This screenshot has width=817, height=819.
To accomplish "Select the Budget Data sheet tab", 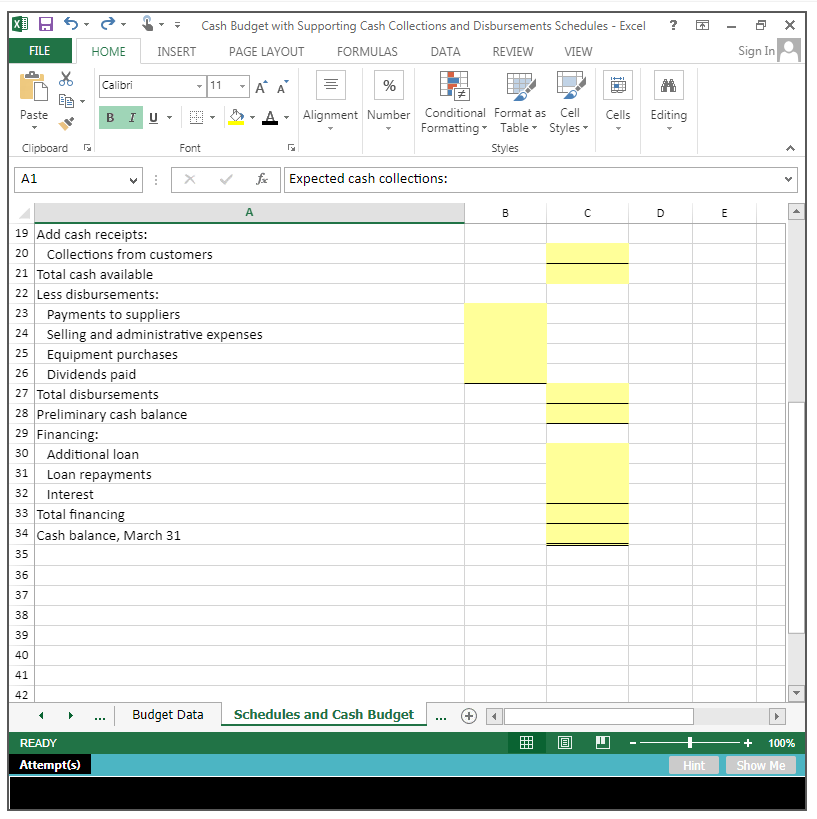I will coord(167,714).
